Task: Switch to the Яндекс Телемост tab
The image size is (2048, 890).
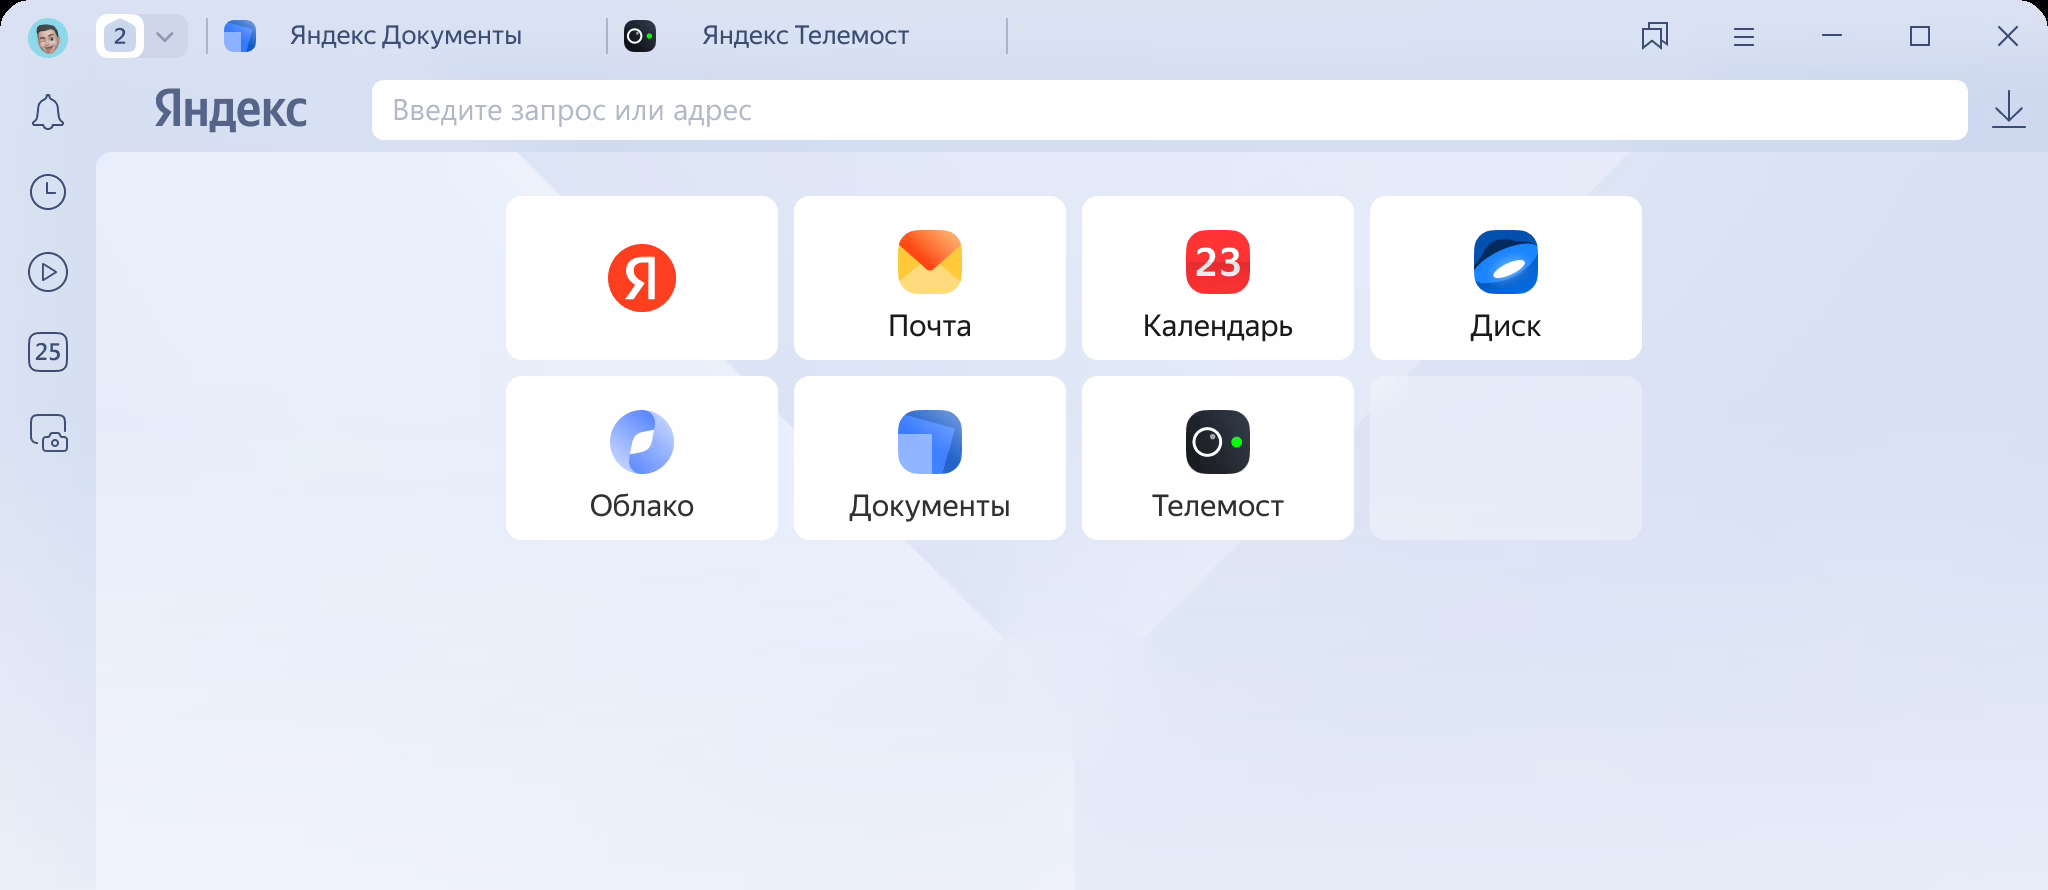Action: pos(805,36)
